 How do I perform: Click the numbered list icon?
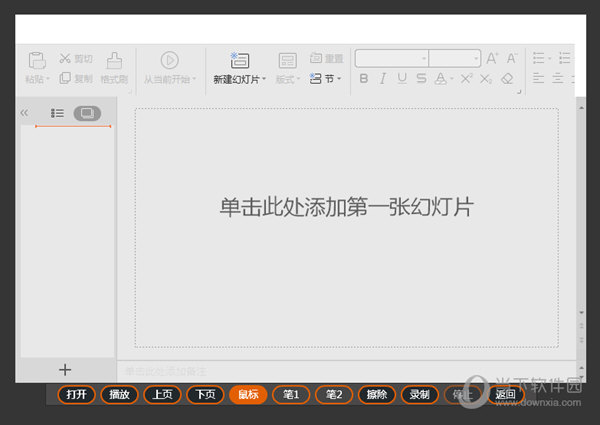[565, 58]
